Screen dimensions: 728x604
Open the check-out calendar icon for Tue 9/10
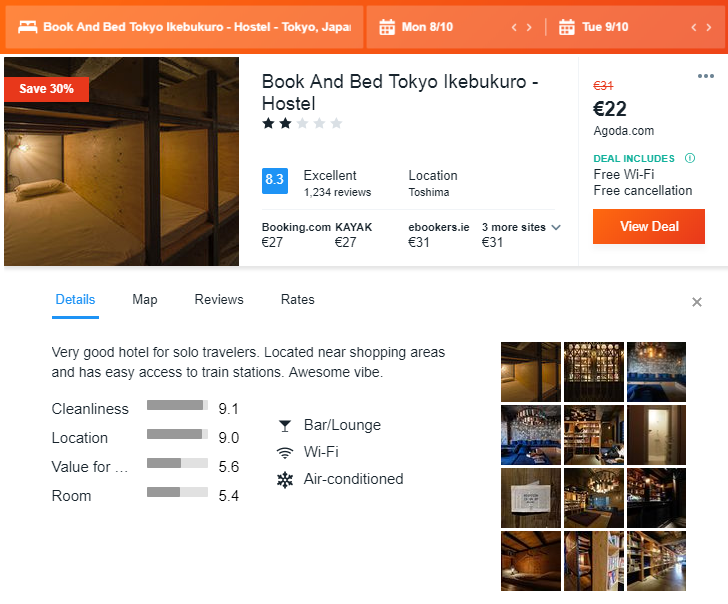[566, 27]
